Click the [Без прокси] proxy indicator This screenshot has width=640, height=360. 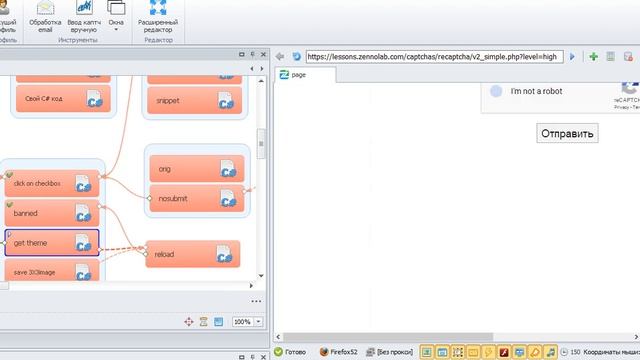pos(390,352)
